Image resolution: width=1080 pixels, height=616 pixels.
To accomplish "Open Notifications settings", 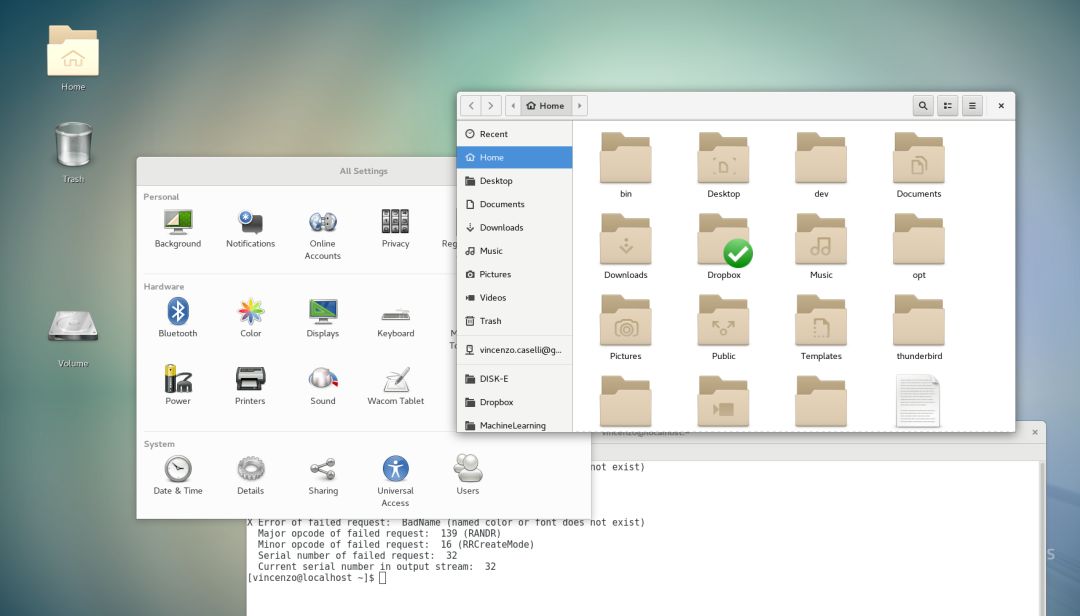I will pyautogui.click(x=250, y=229).
